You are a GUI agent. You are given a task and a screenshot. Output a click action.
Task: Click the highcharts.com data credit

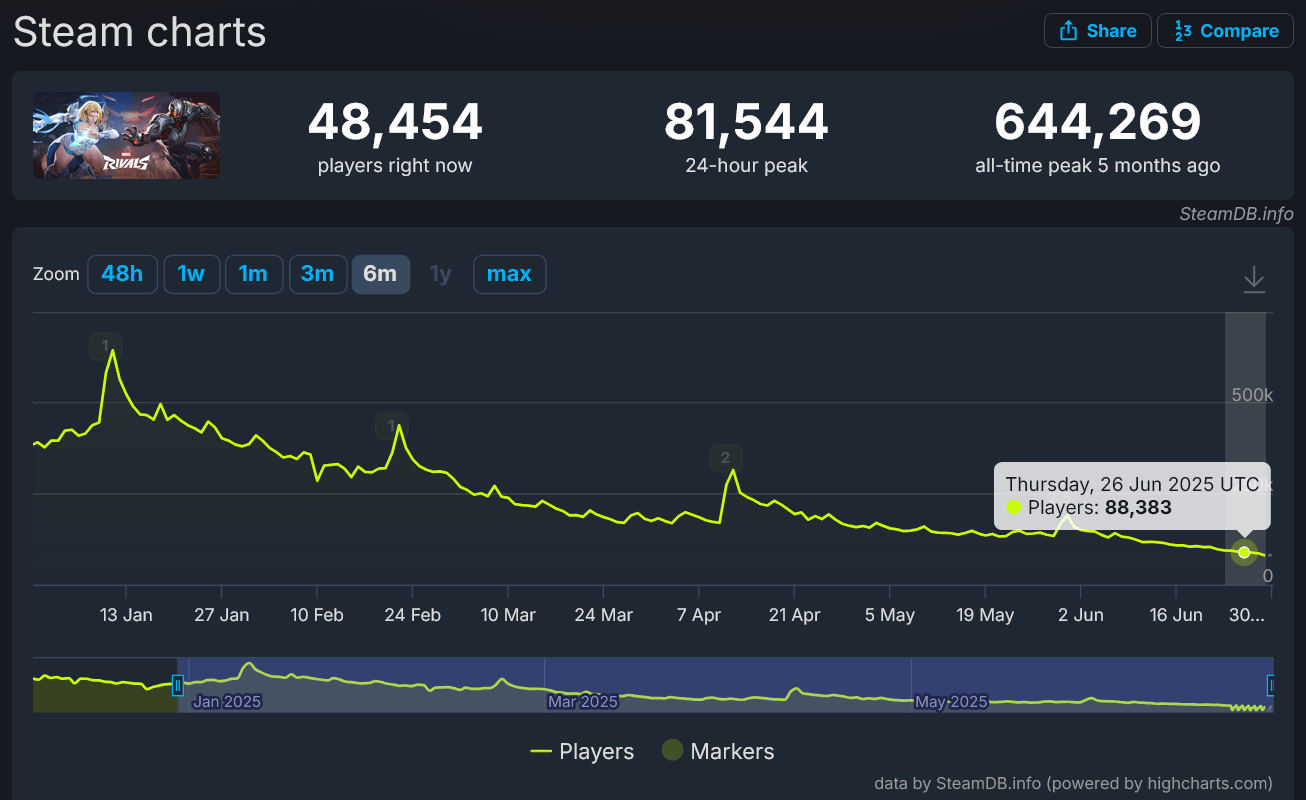click(1073, 783)
